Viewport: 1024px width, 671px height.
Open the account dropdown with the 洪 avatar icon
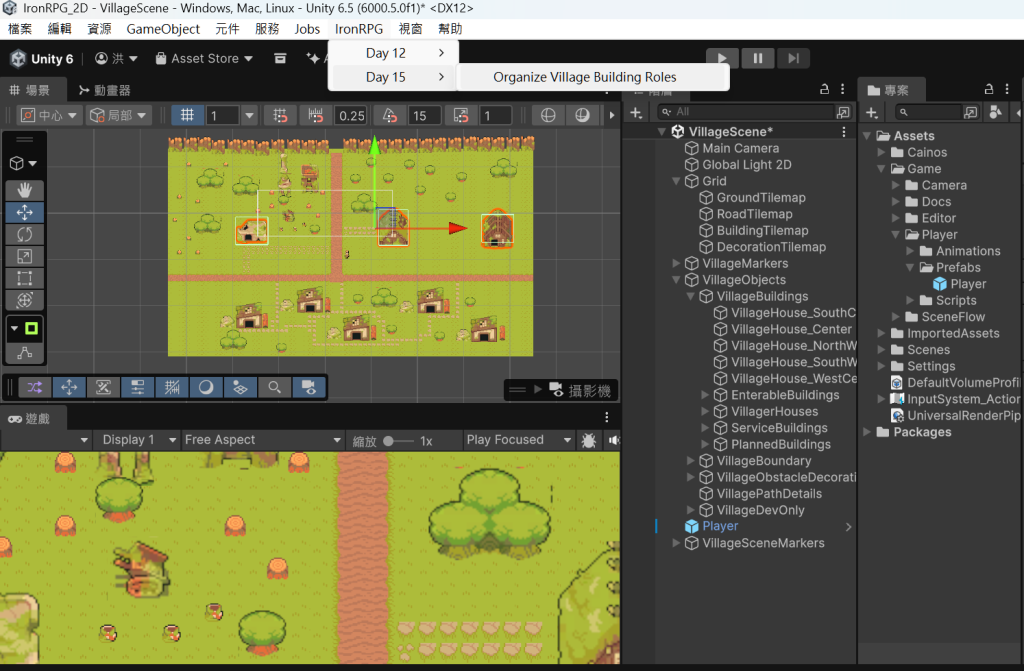[116, 59]
